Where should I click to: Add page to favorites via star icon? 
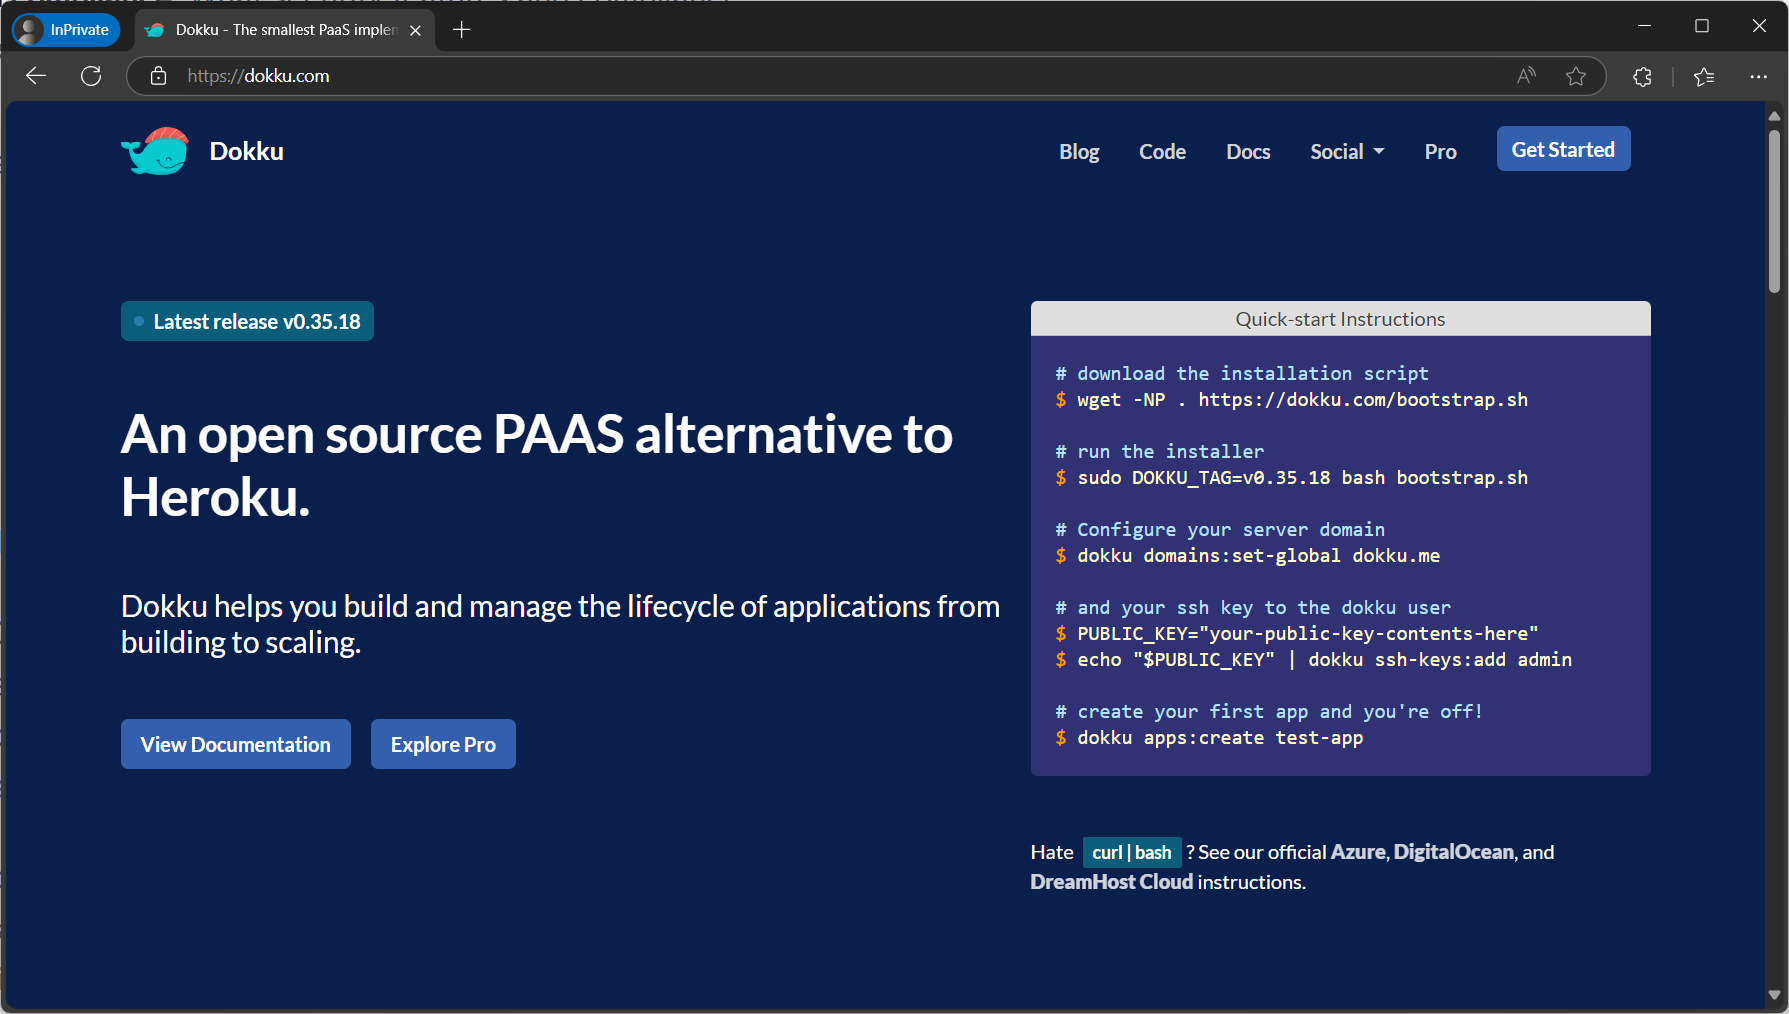[x=1577, y=75]
